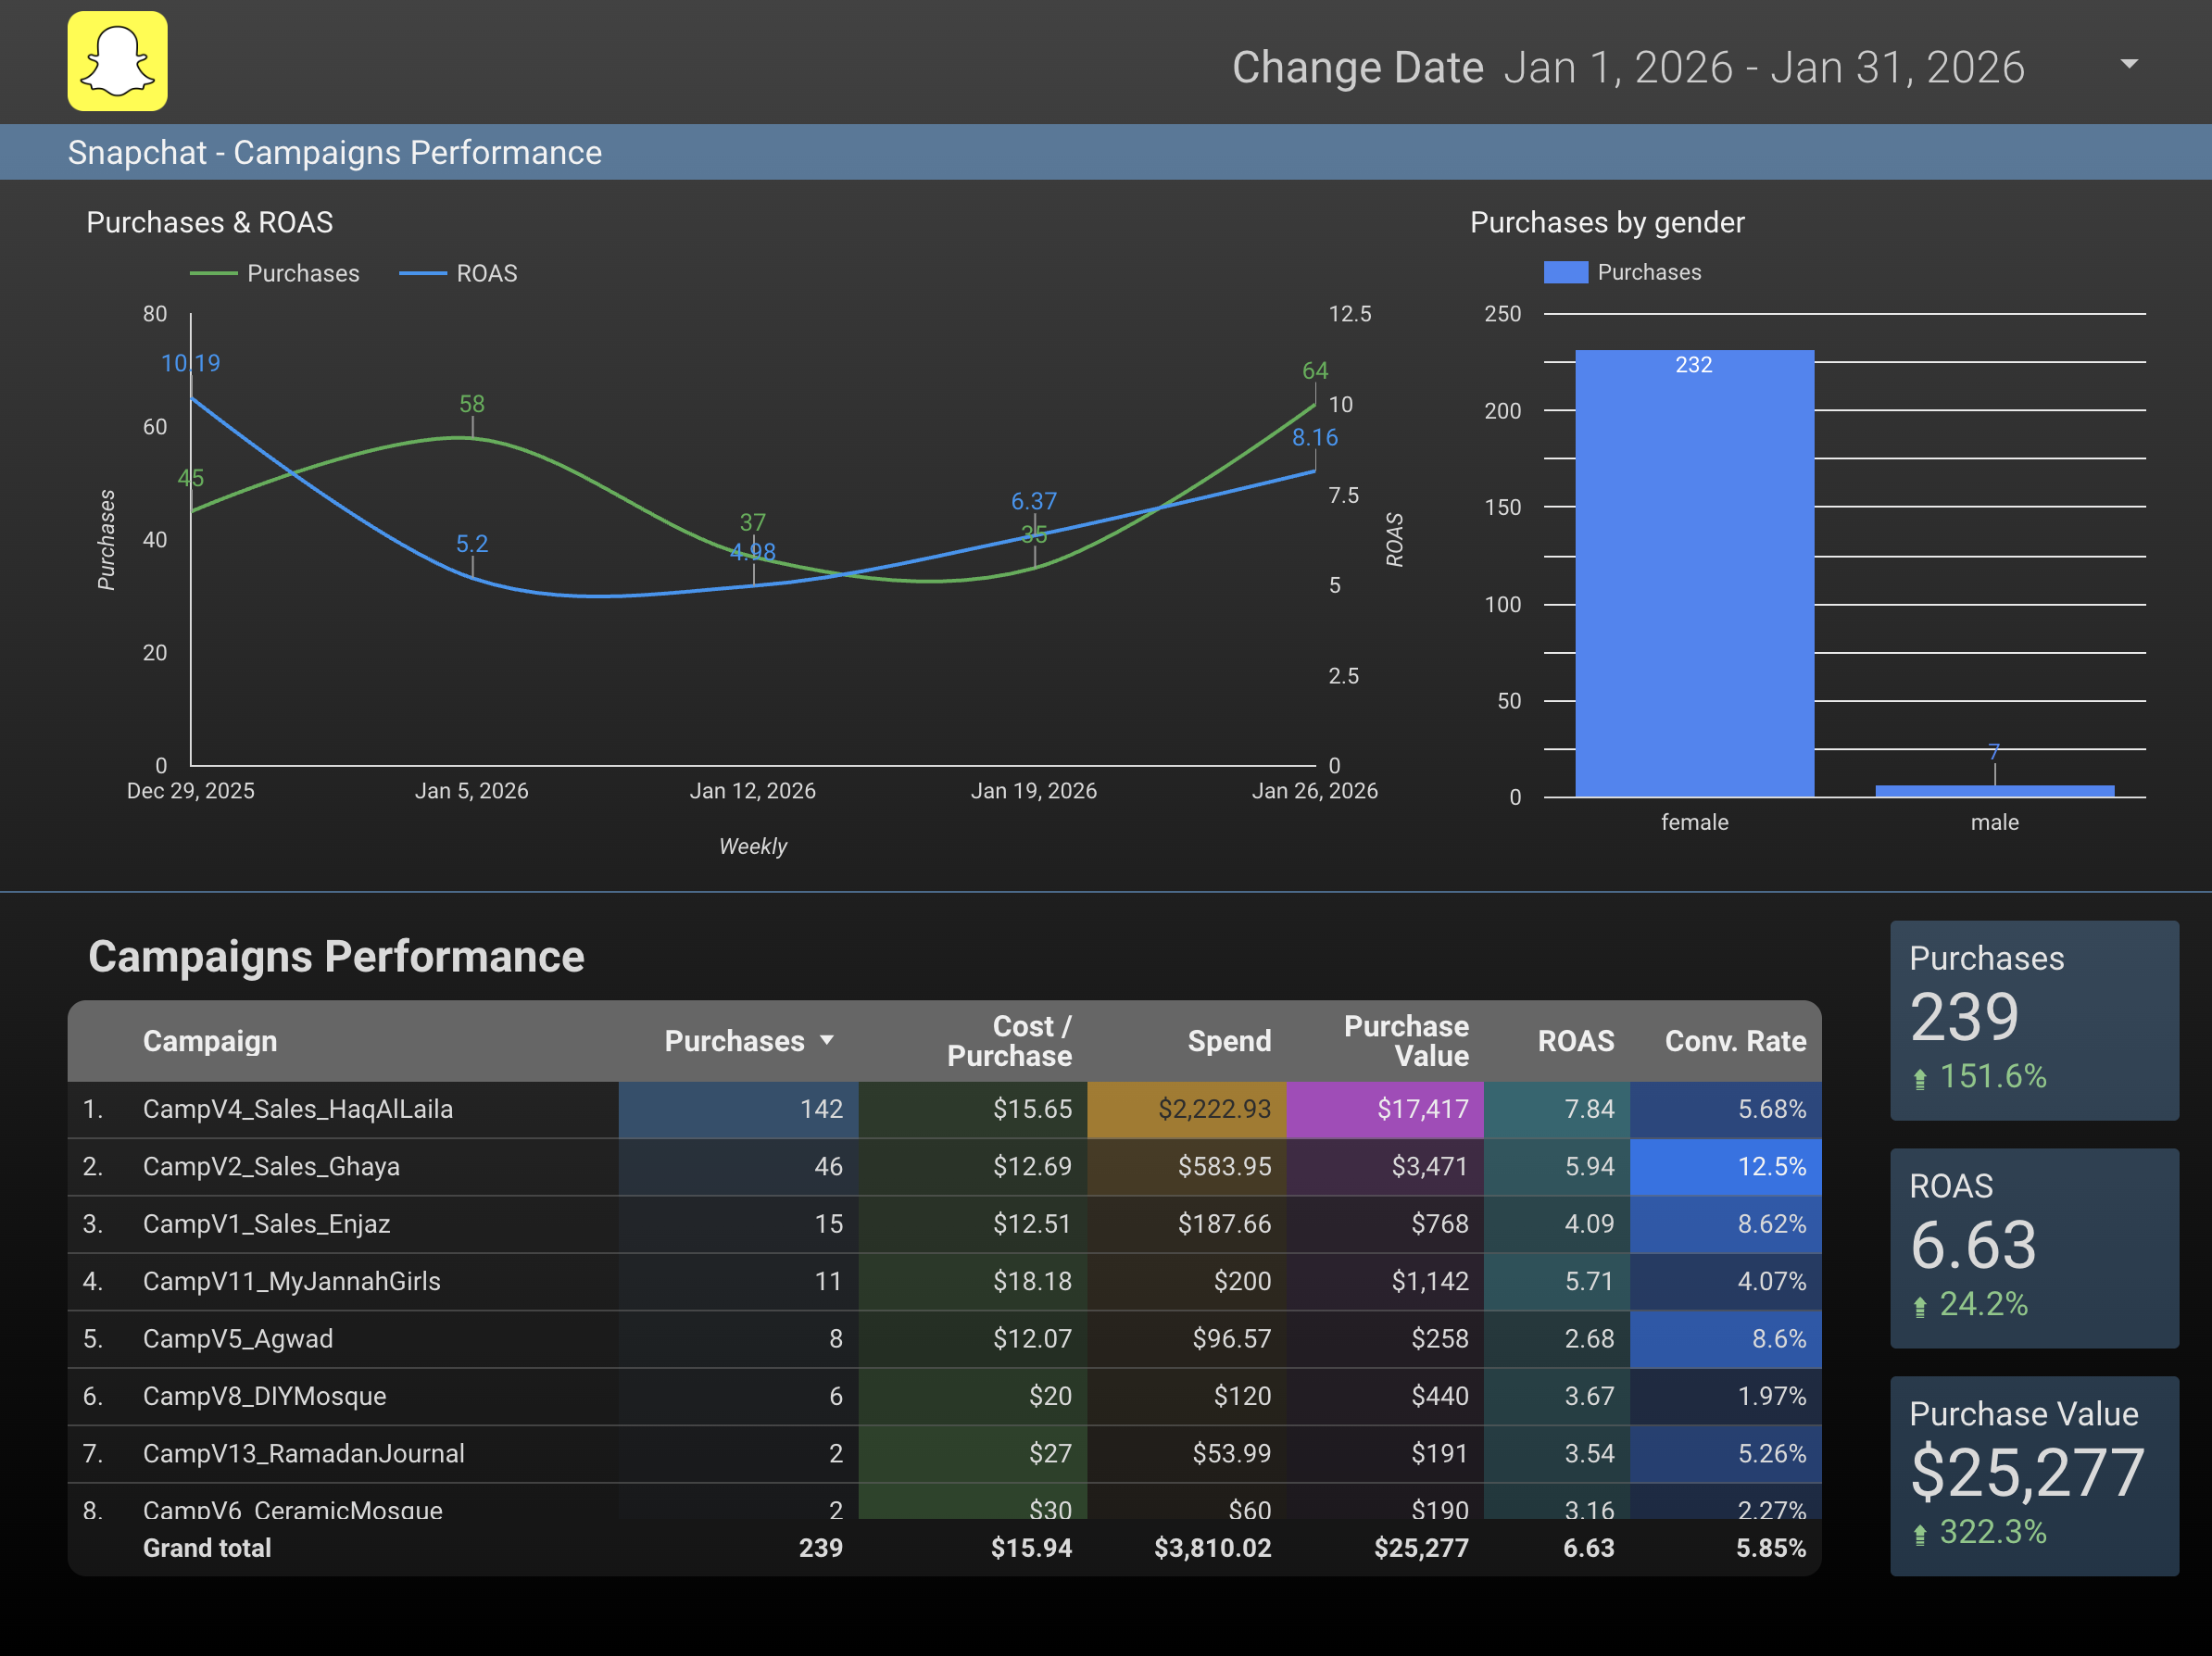Sort table by Conv. Rate header

(1734, 1041)
